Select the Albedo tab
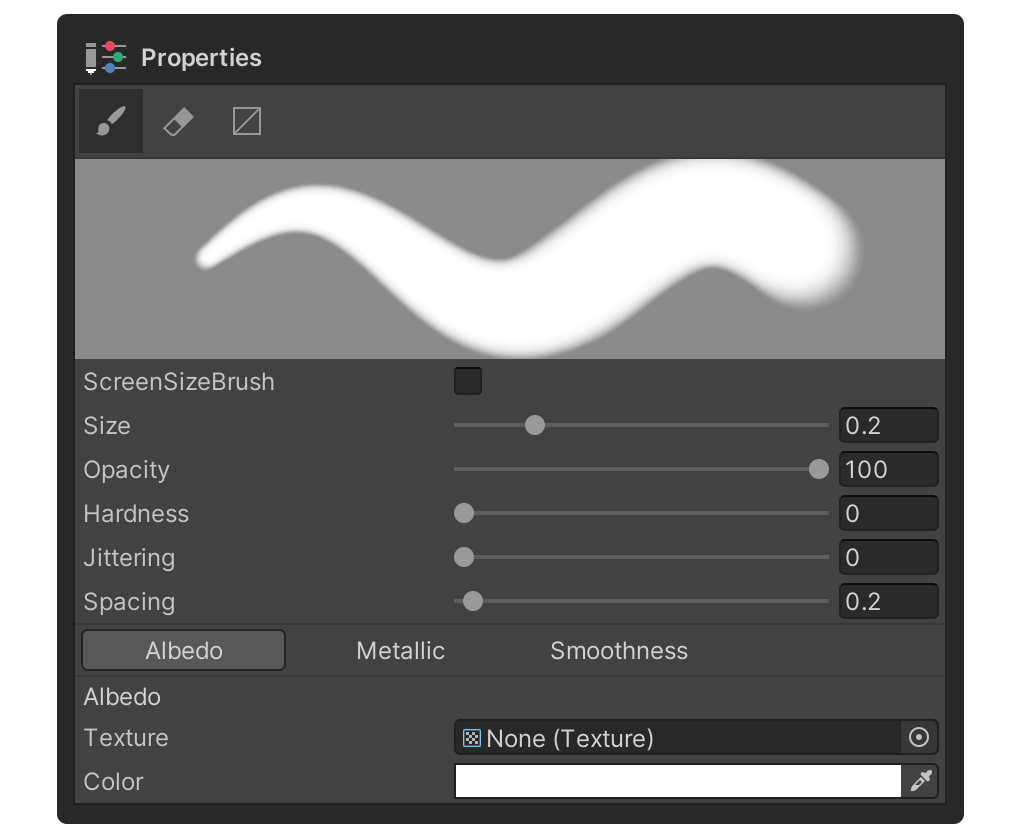The width and height of the screenshot is (1020, 838). pyautogui.click(x=182, y=650)
